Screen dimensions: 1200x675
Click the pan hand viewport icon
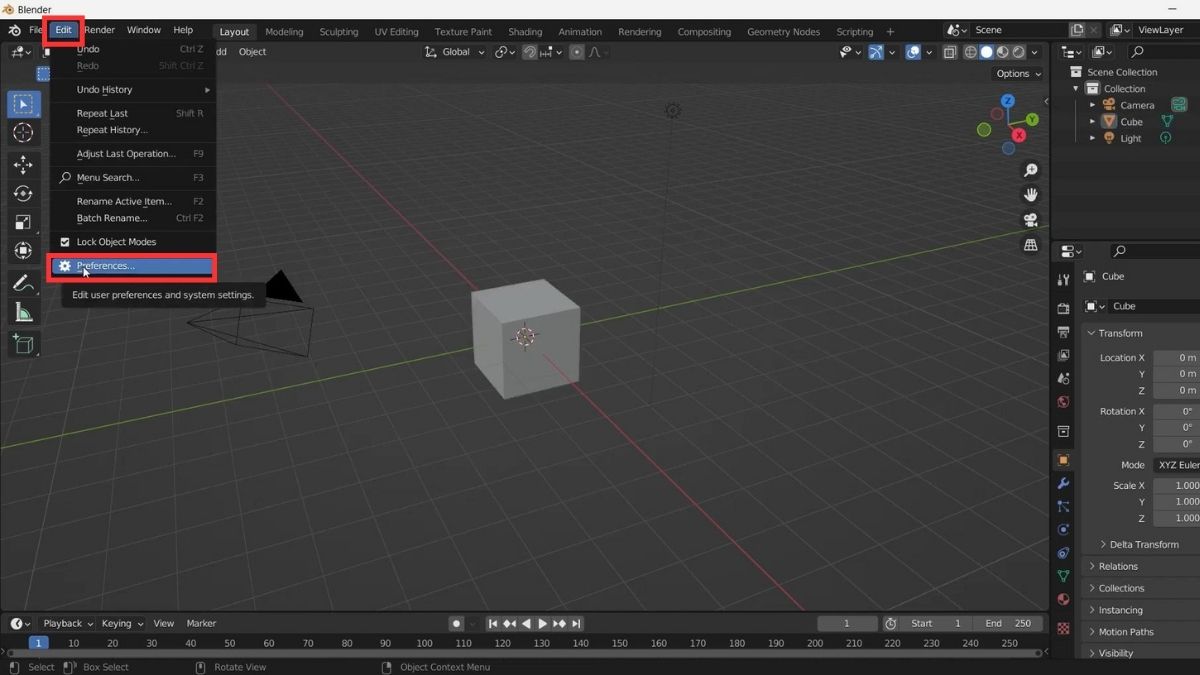point(1031,195)
